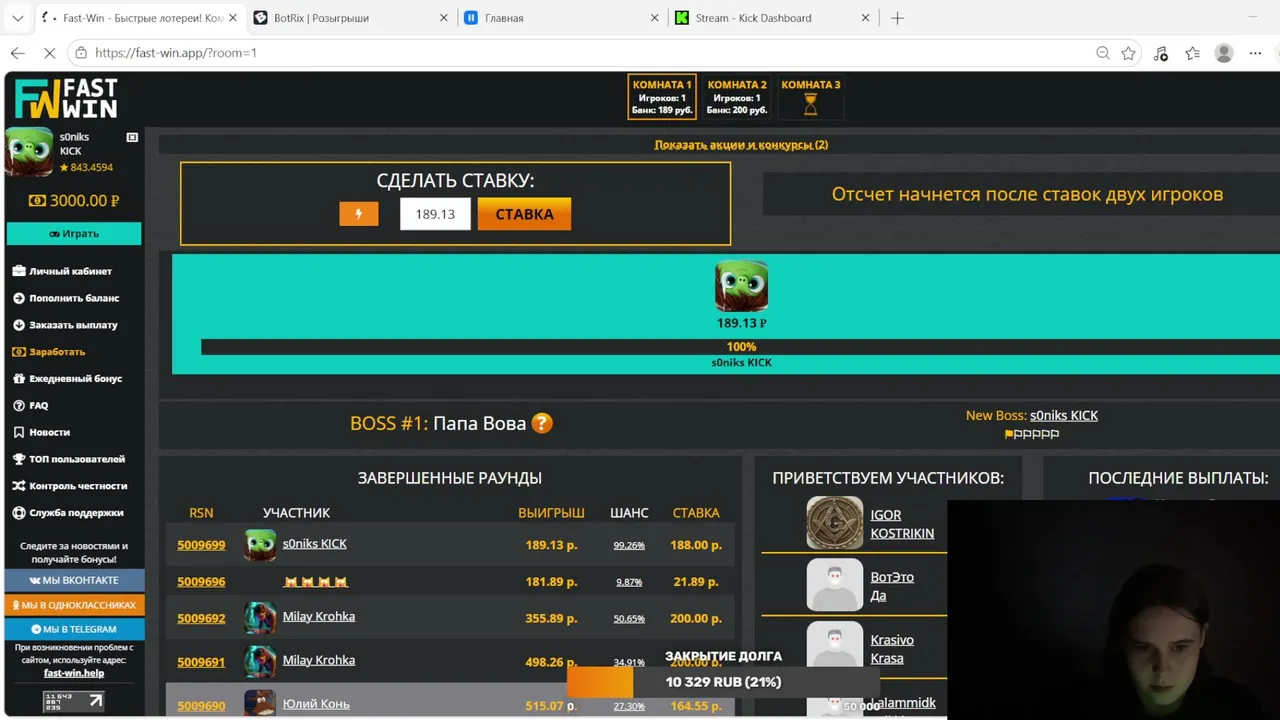Switch to КОМНАТА 3 room tab
The width and height of the screenshot is (1280, 720).
point(811,97)
